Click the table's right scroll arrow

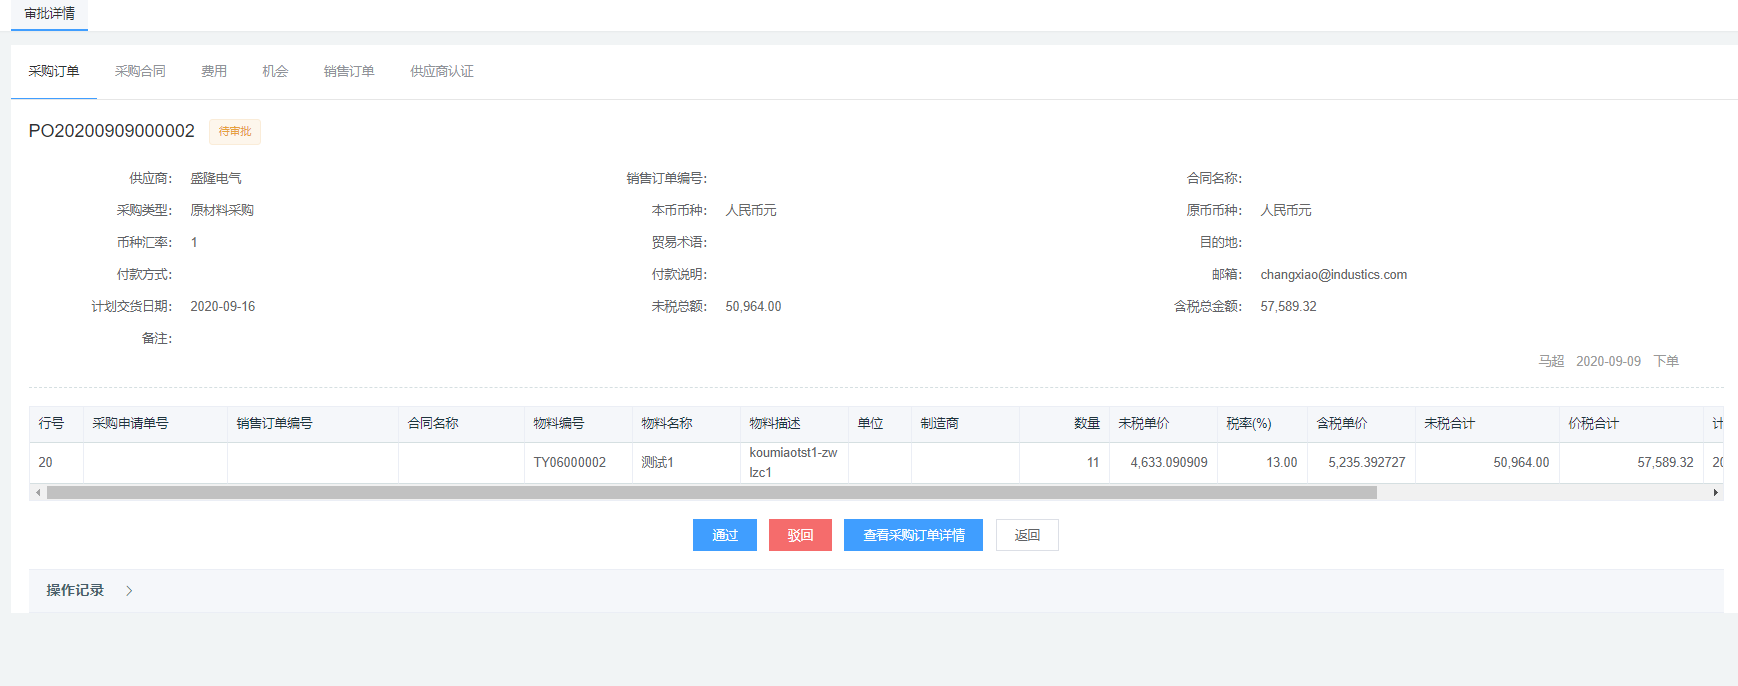click(1715, 492)
